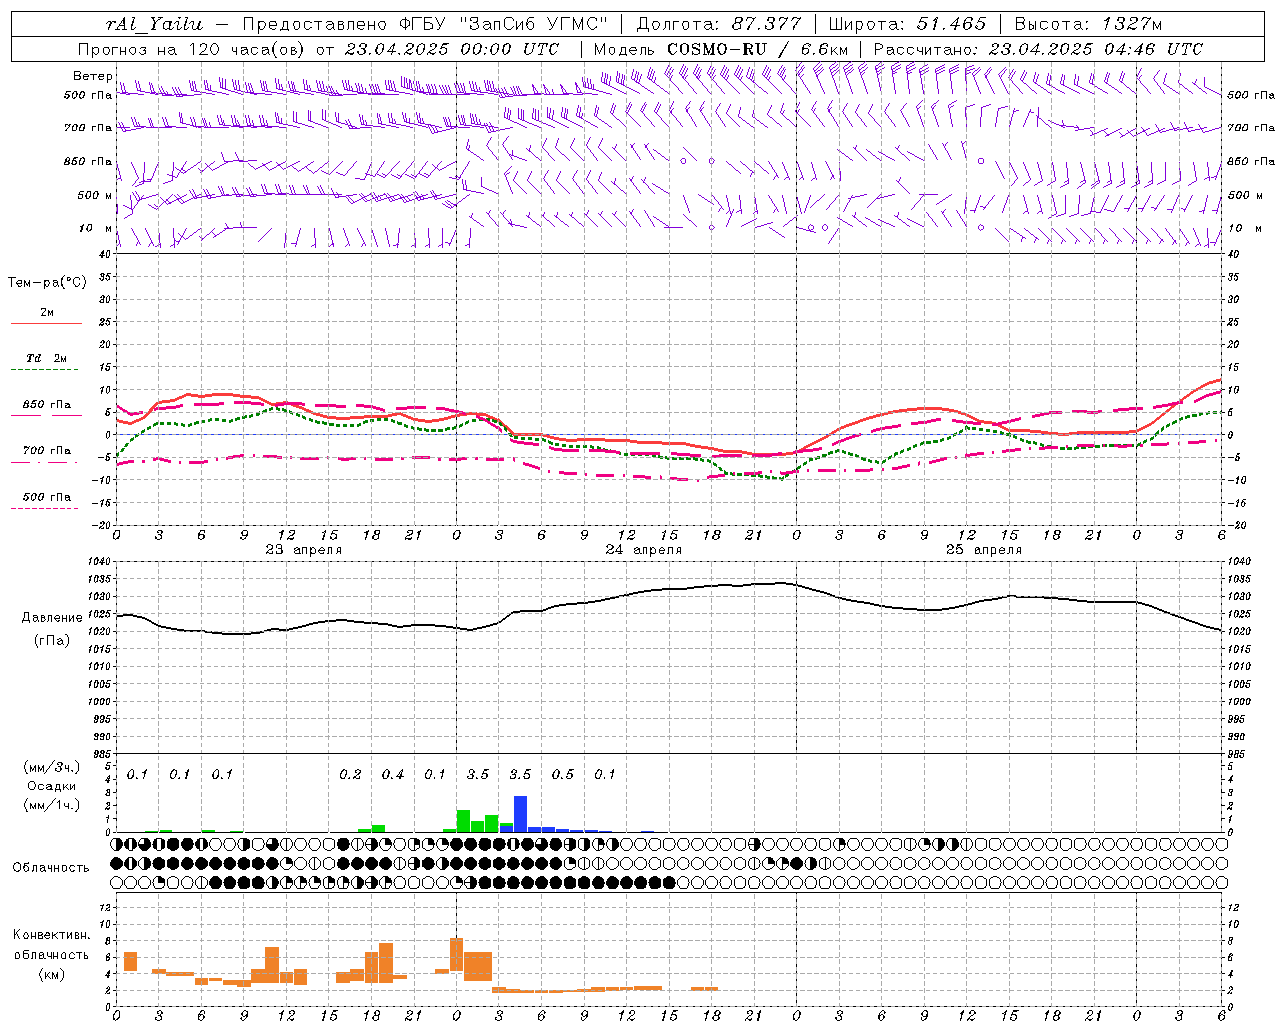The image size is (1280, 1024).
Task: Click the Осадки precipitation panel label
Action: coord(52,786)
